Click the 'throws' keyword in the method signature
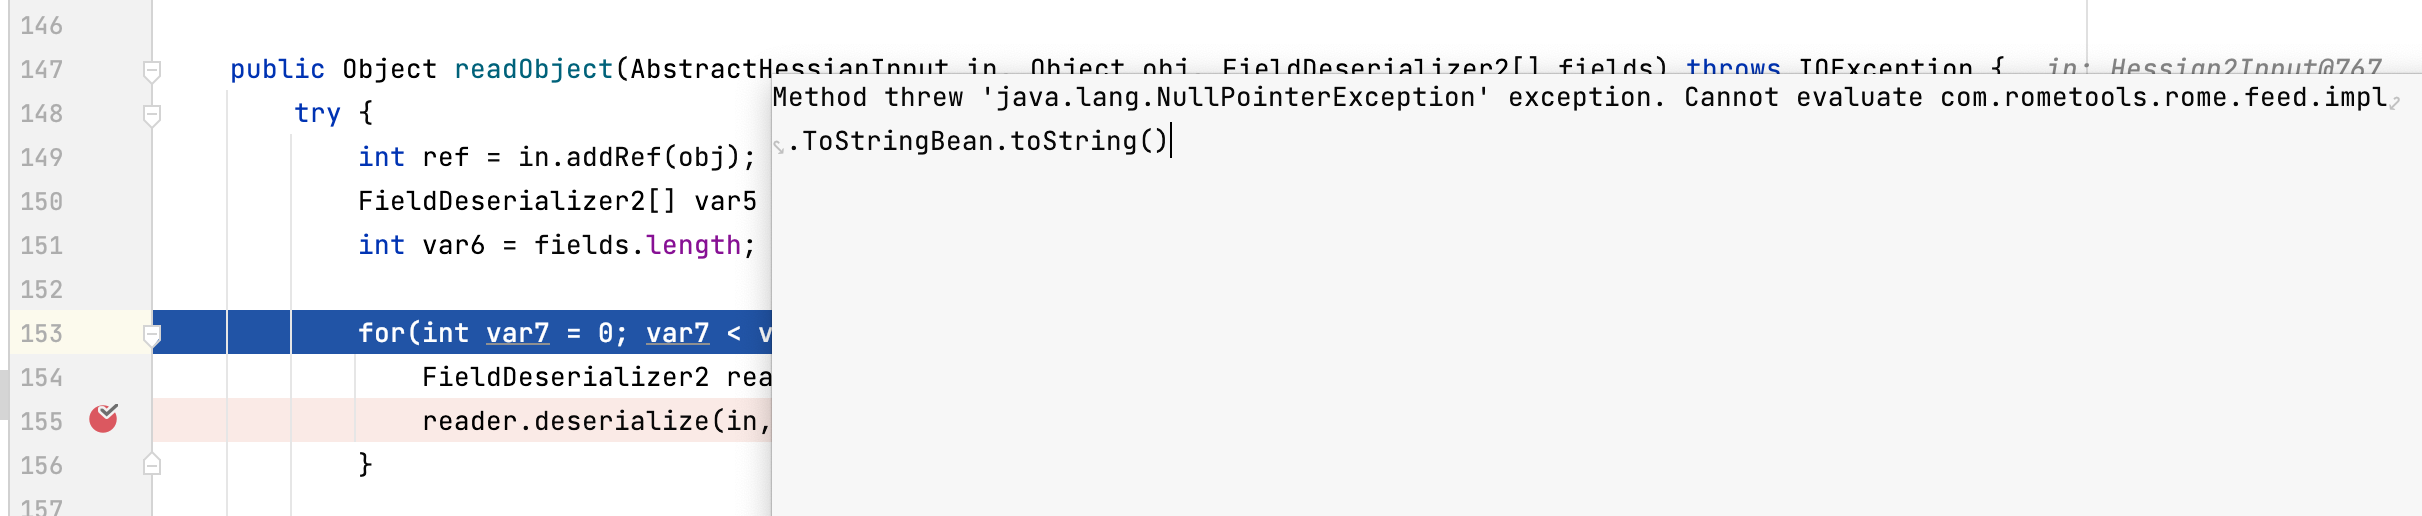The height and width of the screenshot is (516, 2422). pos(1732,67)
